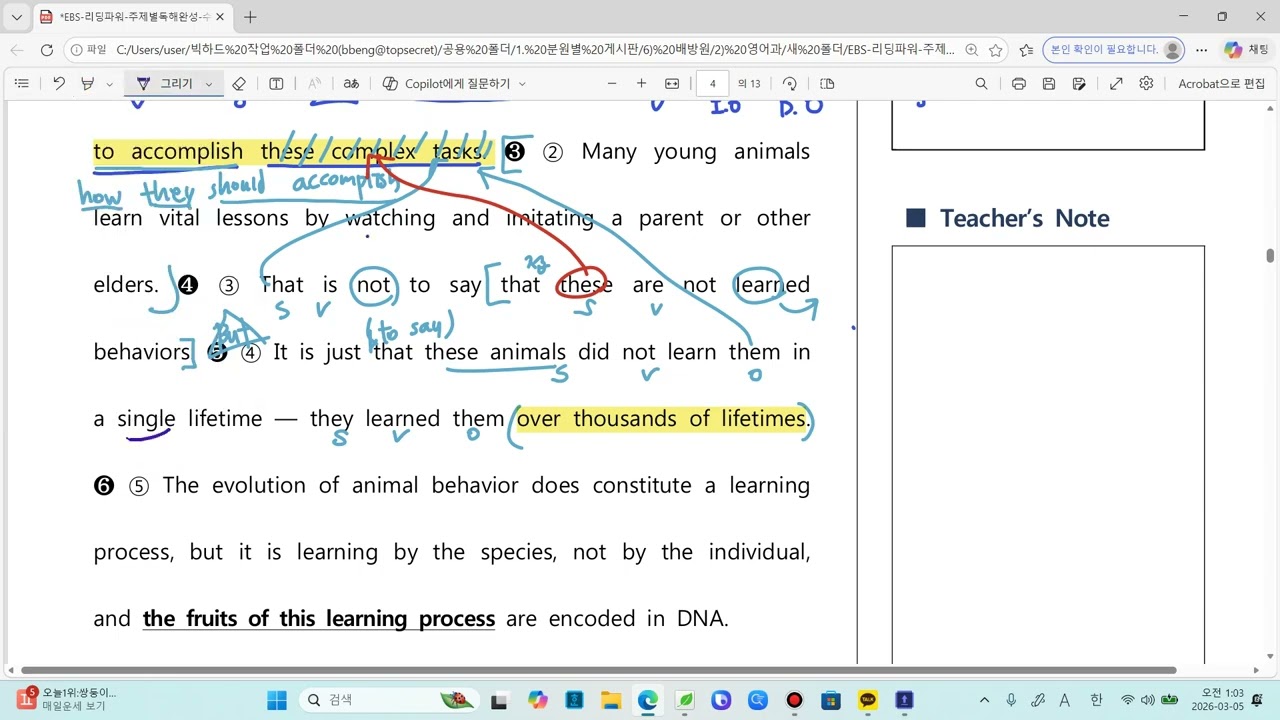
Task: Click the horizontal scrollbar of PDF
Action: (x=598, y=670)
